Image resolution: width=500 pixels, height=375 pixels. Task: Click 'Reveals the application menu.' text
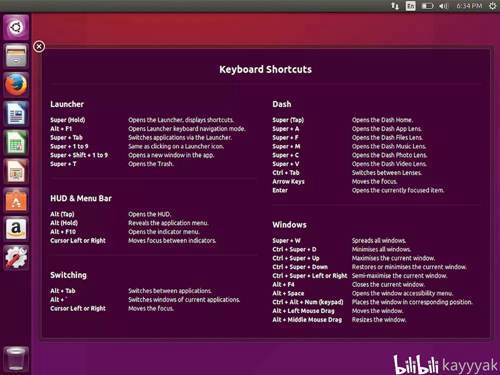(168, 223)
